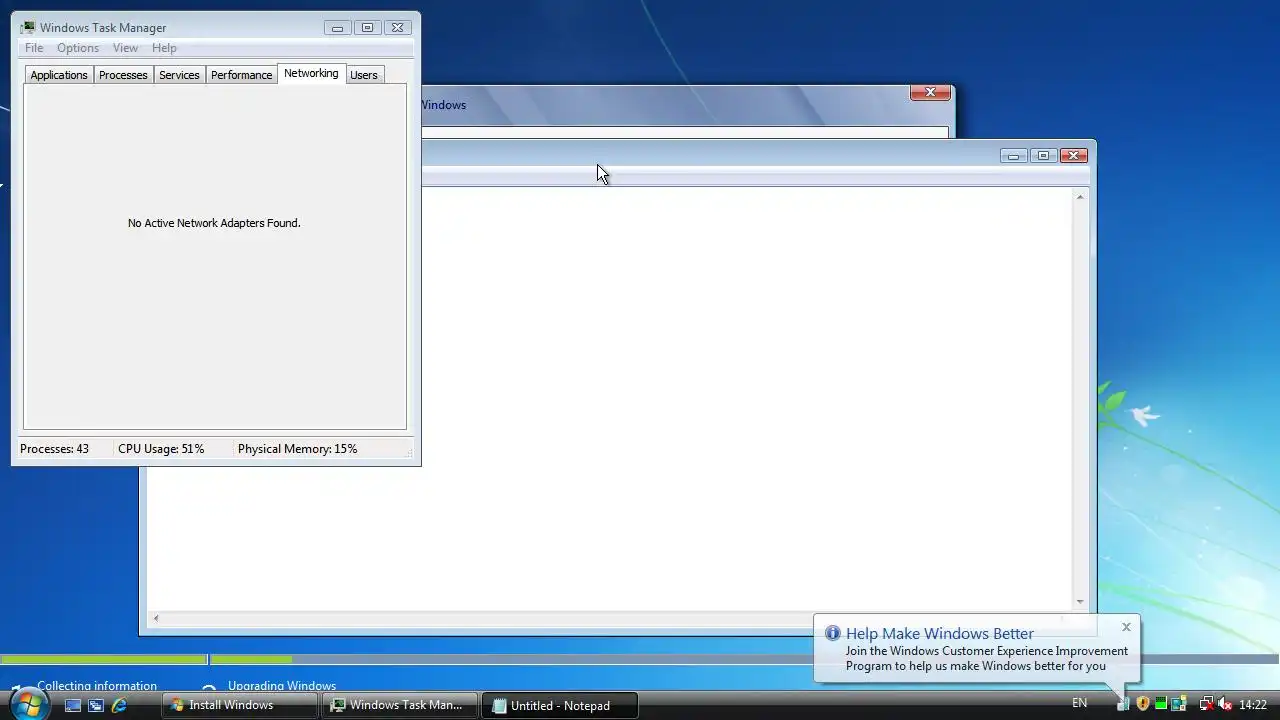This screenshot has width=1280, height=720.
Task: Click Switch between windows quick launch icon
Action: (x=96, y=705)
